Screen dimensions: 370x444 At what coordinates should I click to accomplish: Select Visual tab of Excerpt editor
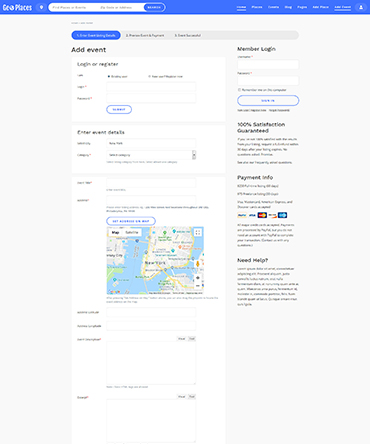pyautogui.click(x=181, y=397)
